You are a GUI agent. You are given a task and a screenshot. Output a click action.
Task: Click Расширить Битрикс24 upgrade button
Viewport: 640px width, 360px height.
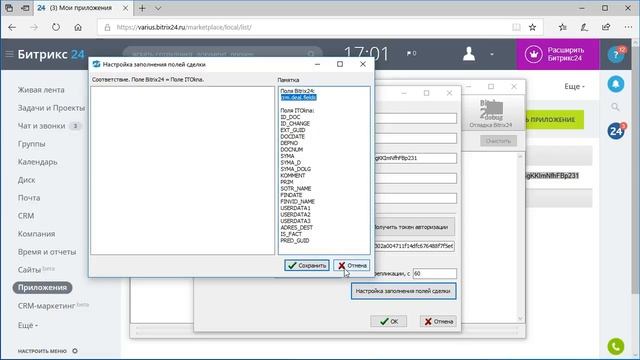point(558,54)
